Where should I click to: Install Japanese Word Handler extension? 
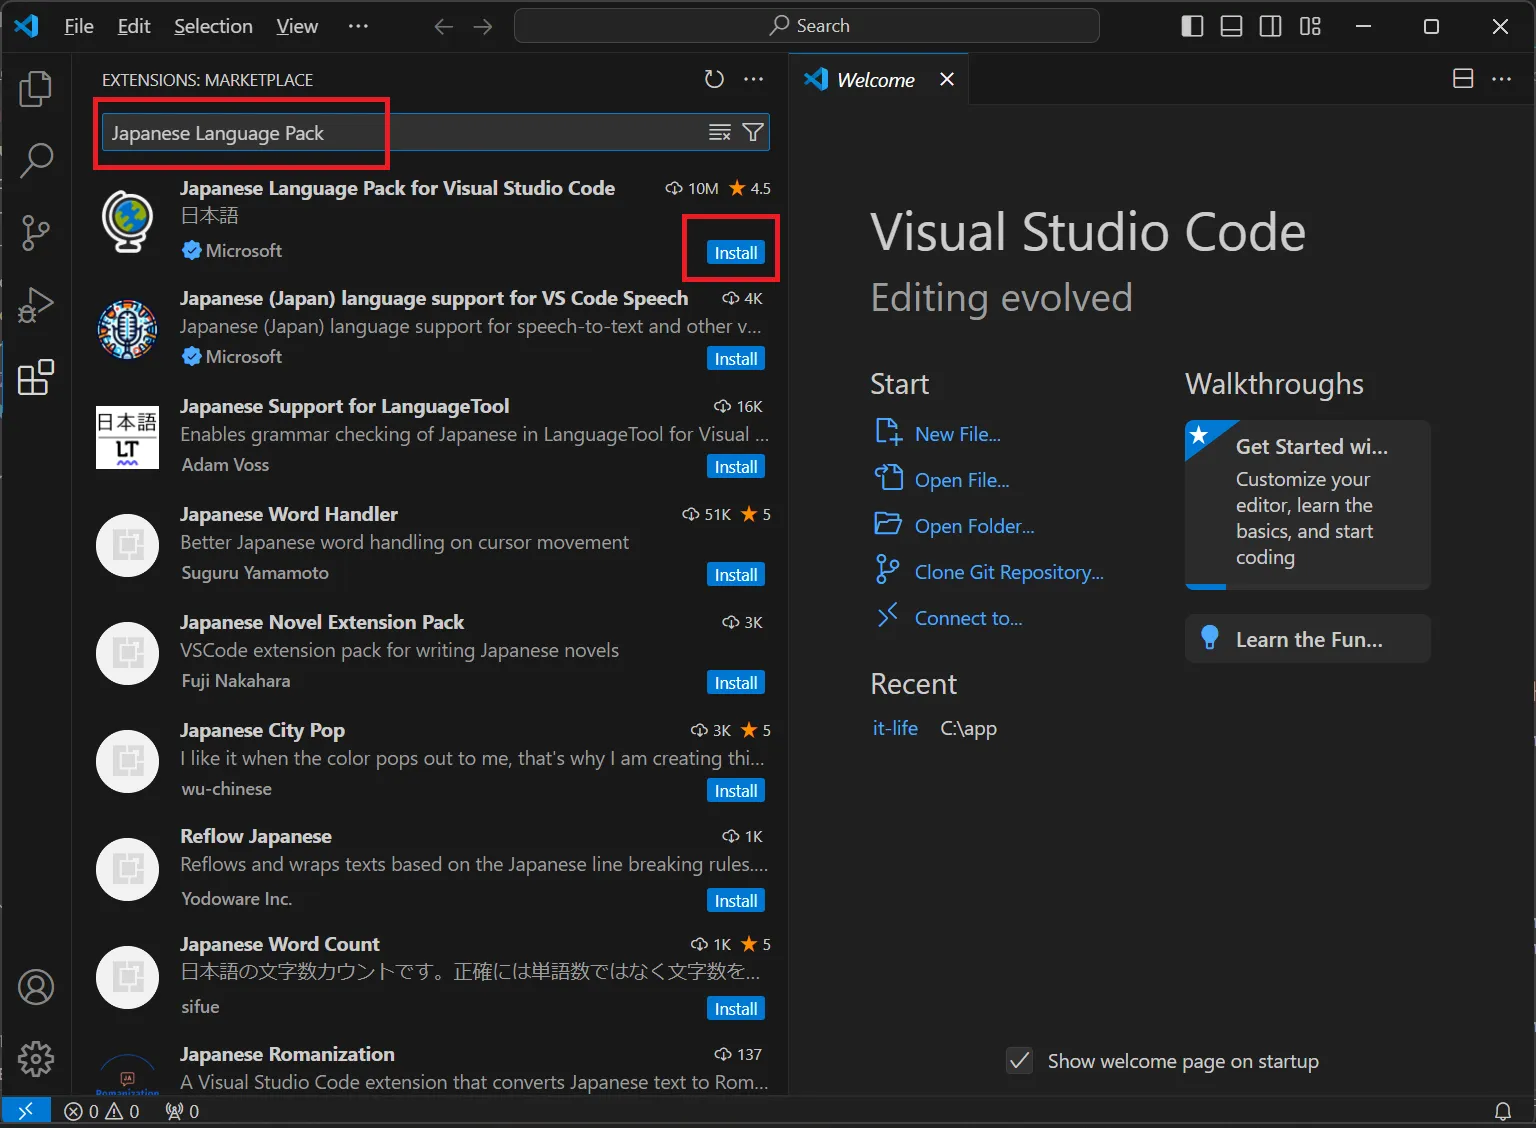click(x=736, y=575)
